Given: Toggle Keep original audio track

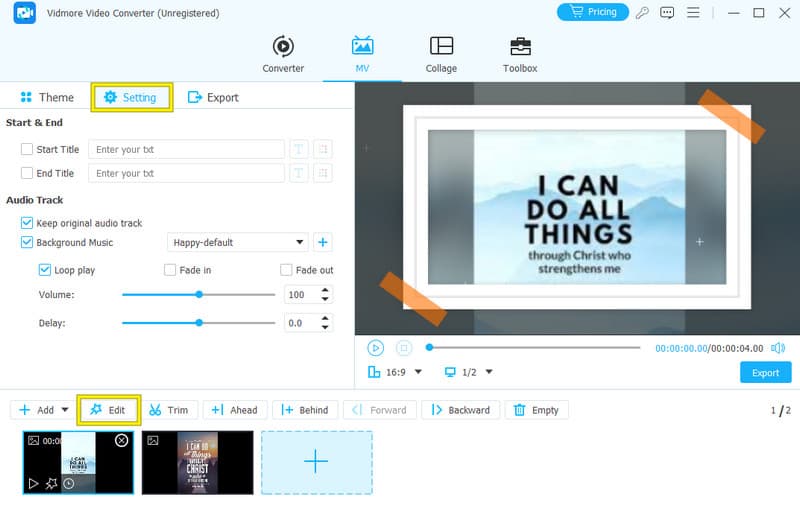Looking at the screenshot, I should tap(27, 223).
